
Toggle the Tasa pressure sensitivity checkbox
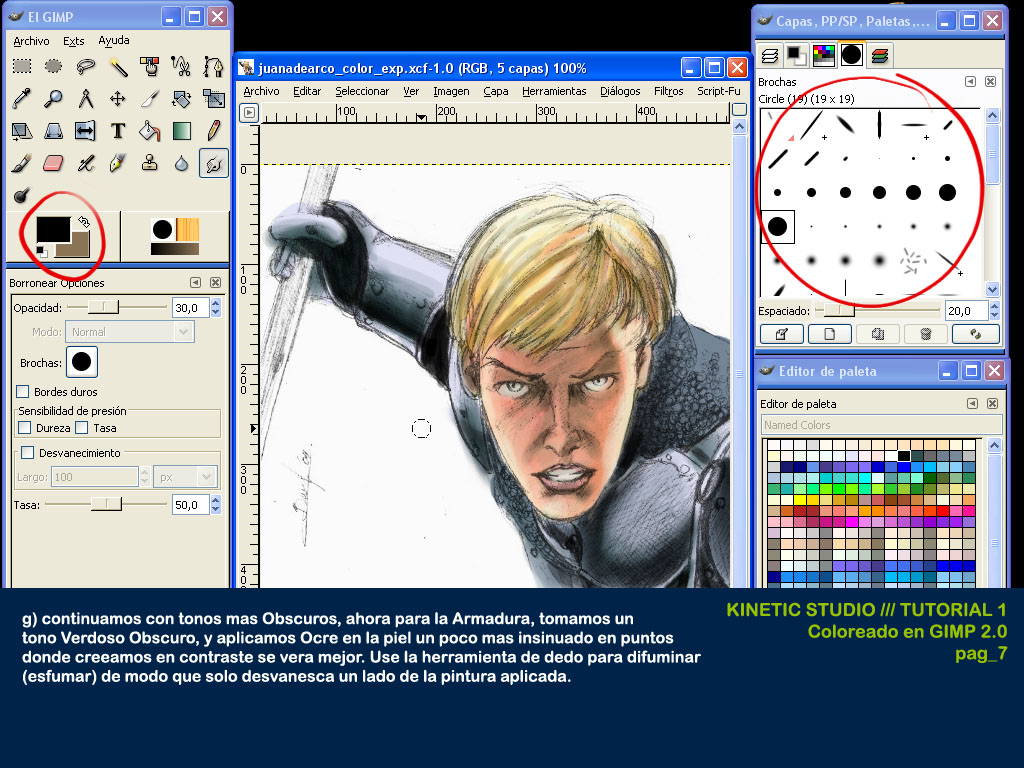pos(82,428)
